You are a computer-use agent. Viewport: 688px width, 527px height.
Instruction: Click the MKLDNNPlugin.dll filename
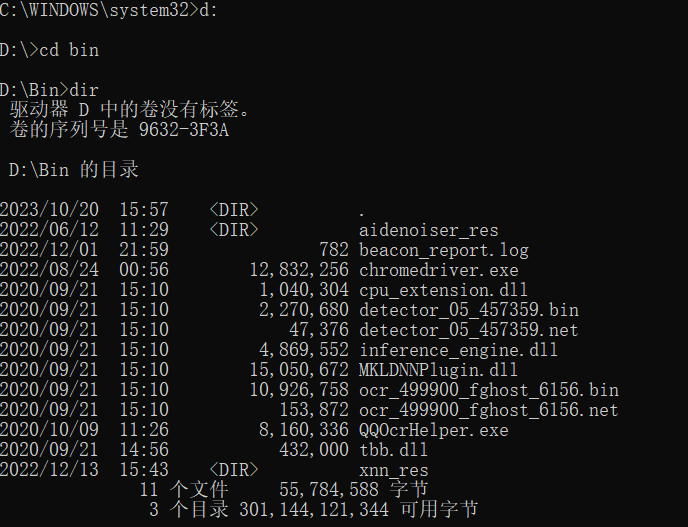pos(439,370)
